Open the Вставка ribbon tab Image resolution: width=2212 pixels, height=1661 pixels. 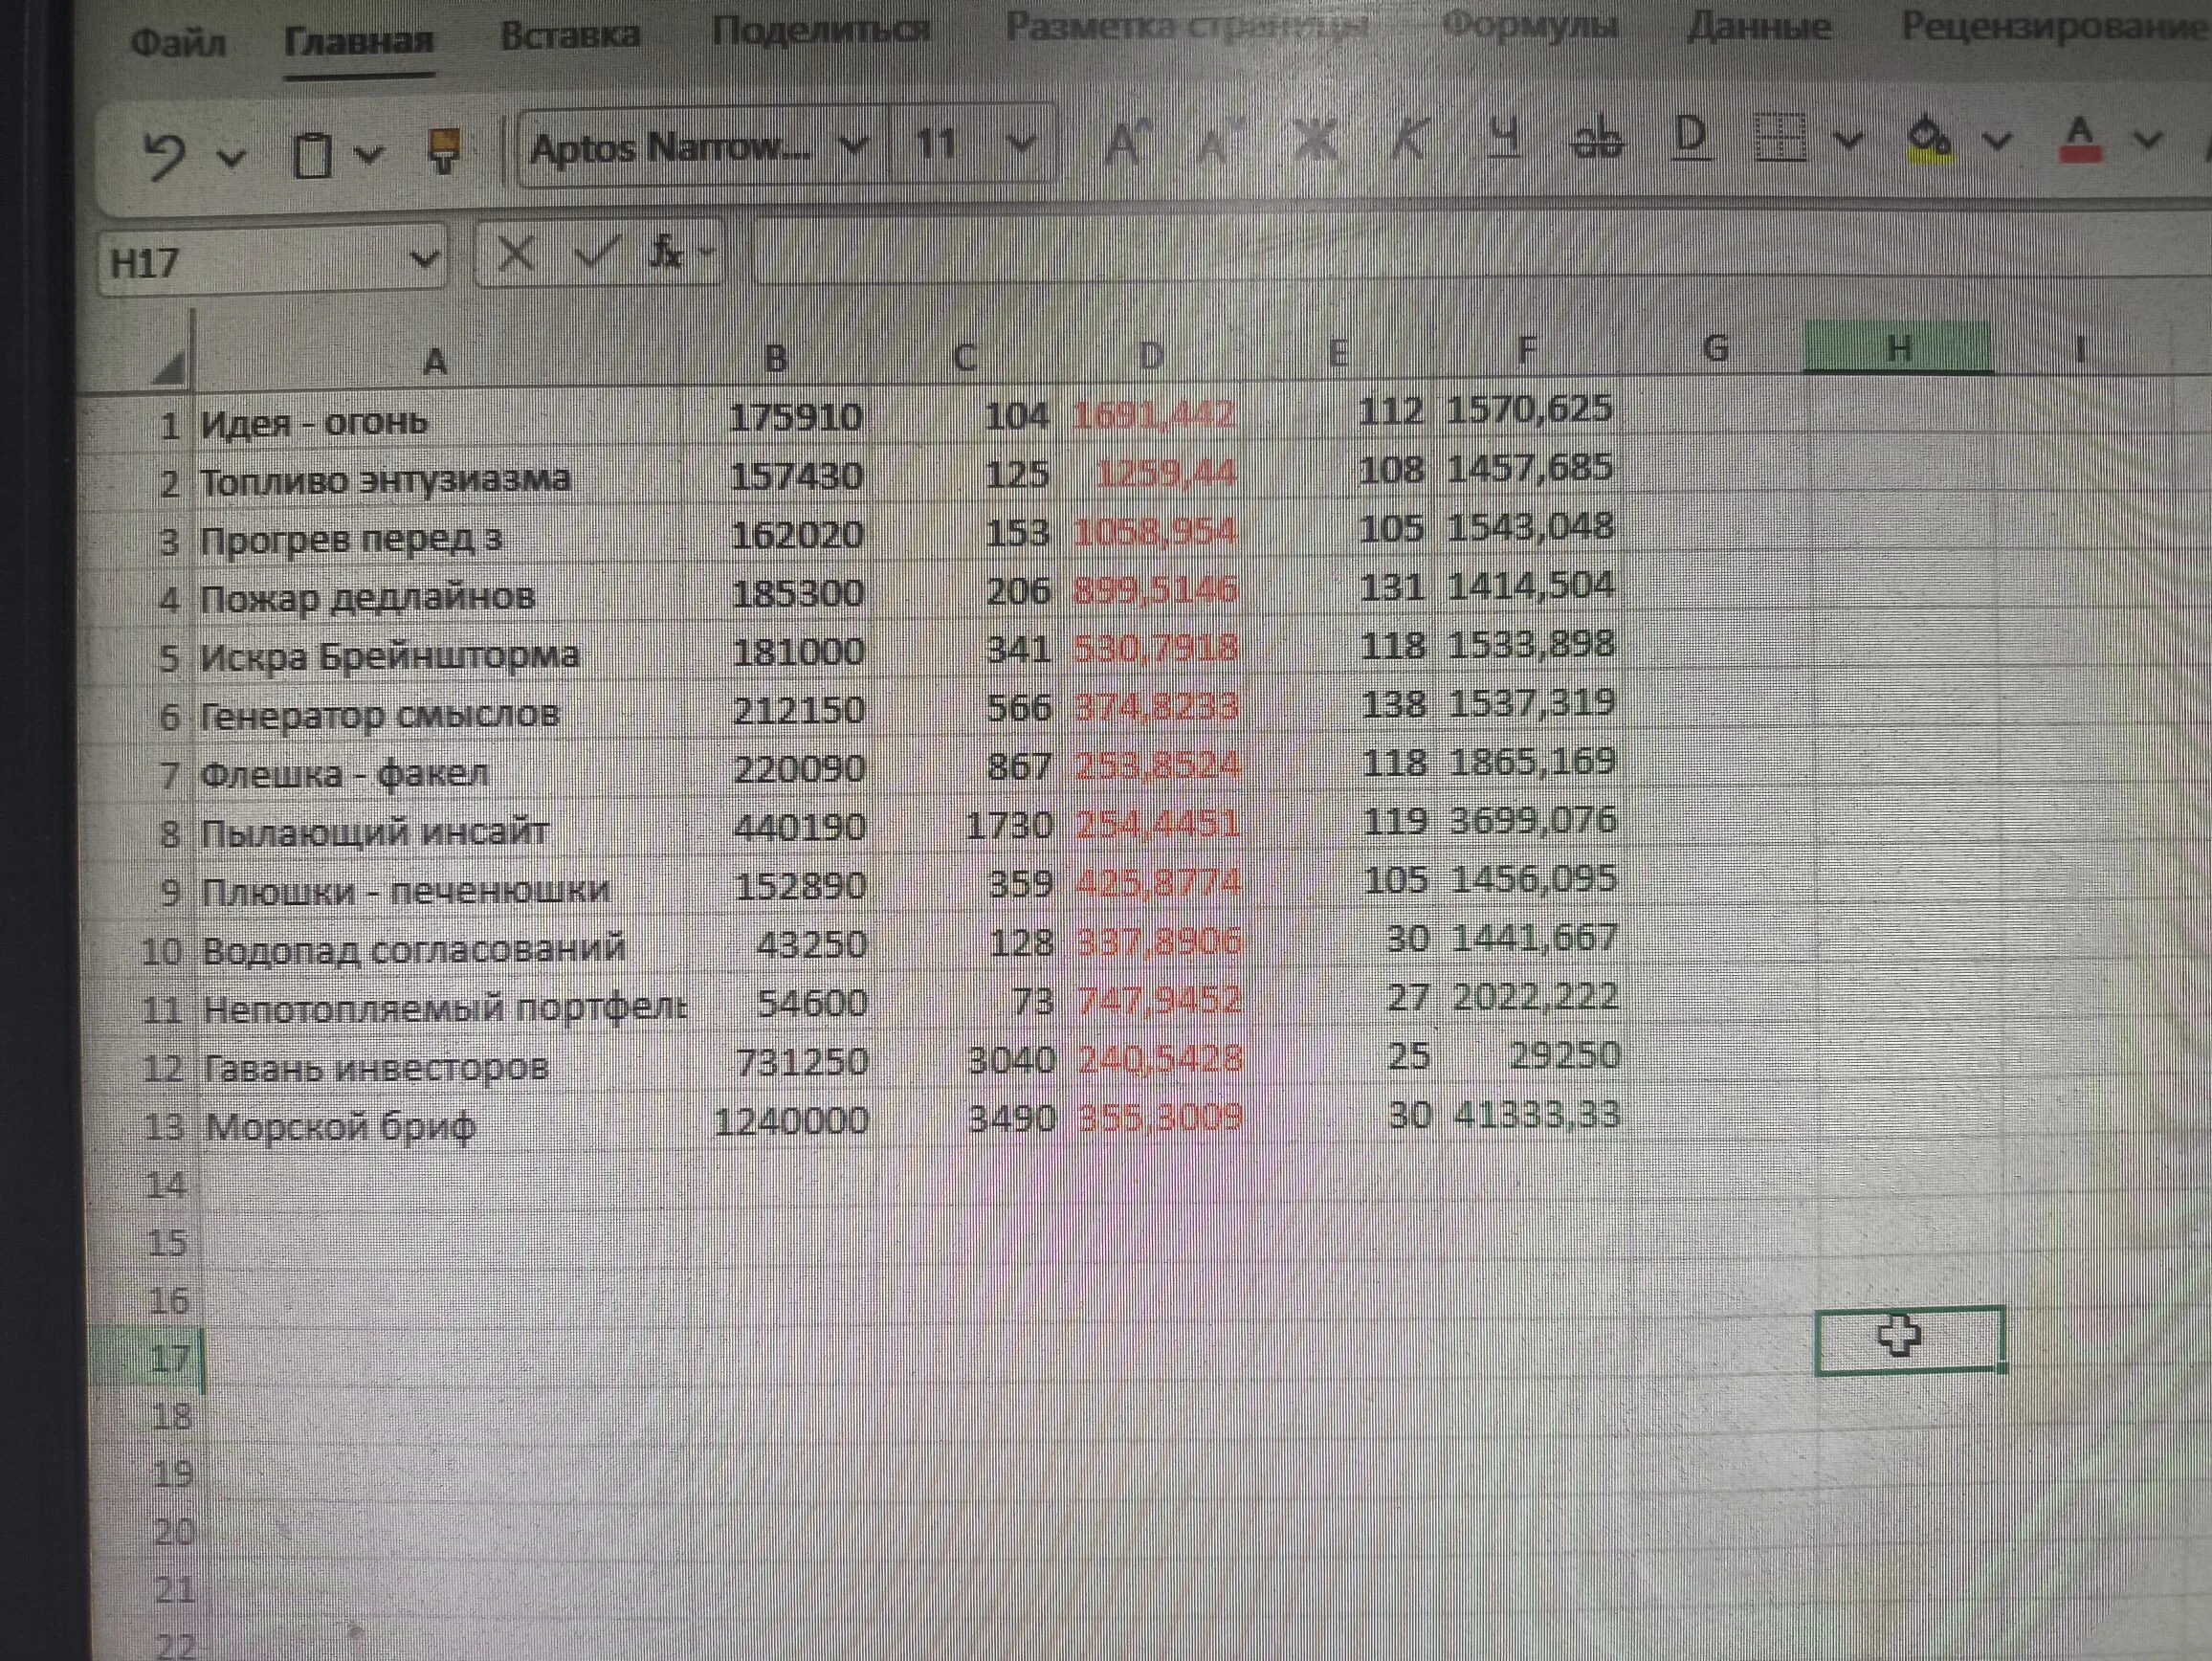point(570,35)
